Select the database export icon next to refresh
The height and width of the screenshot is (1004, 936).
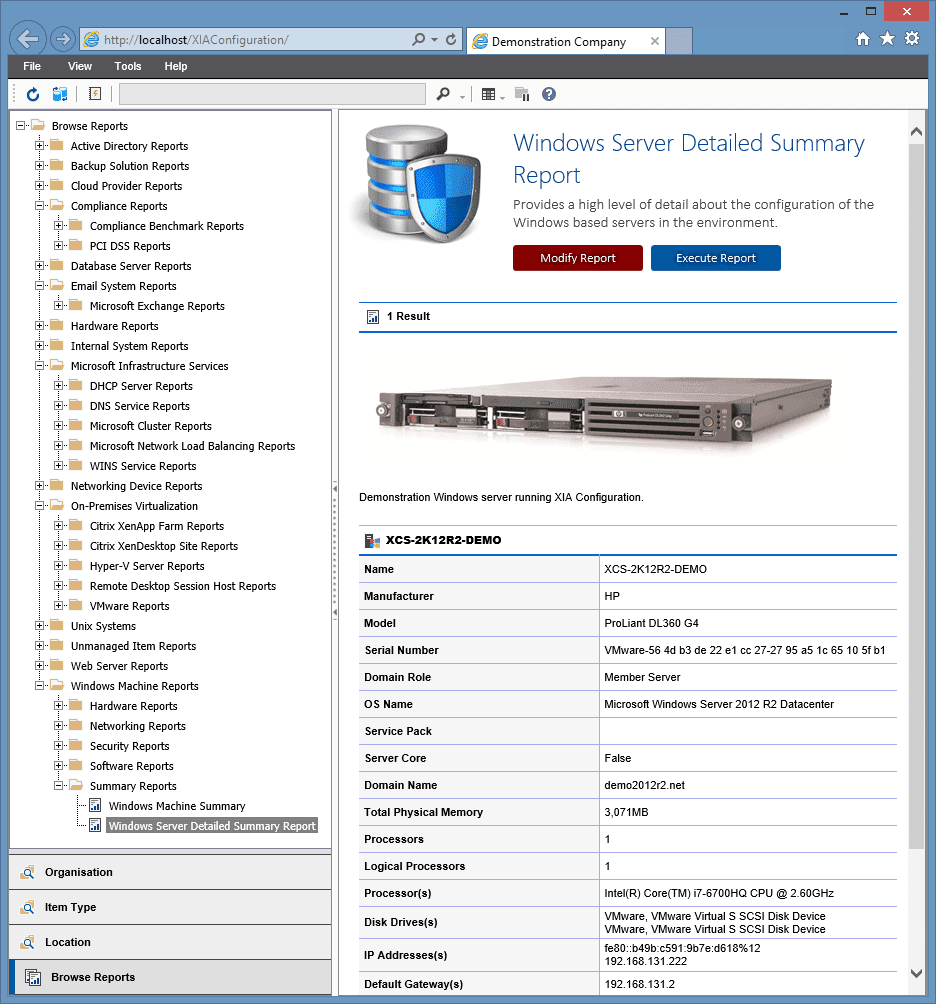point(60,94)
